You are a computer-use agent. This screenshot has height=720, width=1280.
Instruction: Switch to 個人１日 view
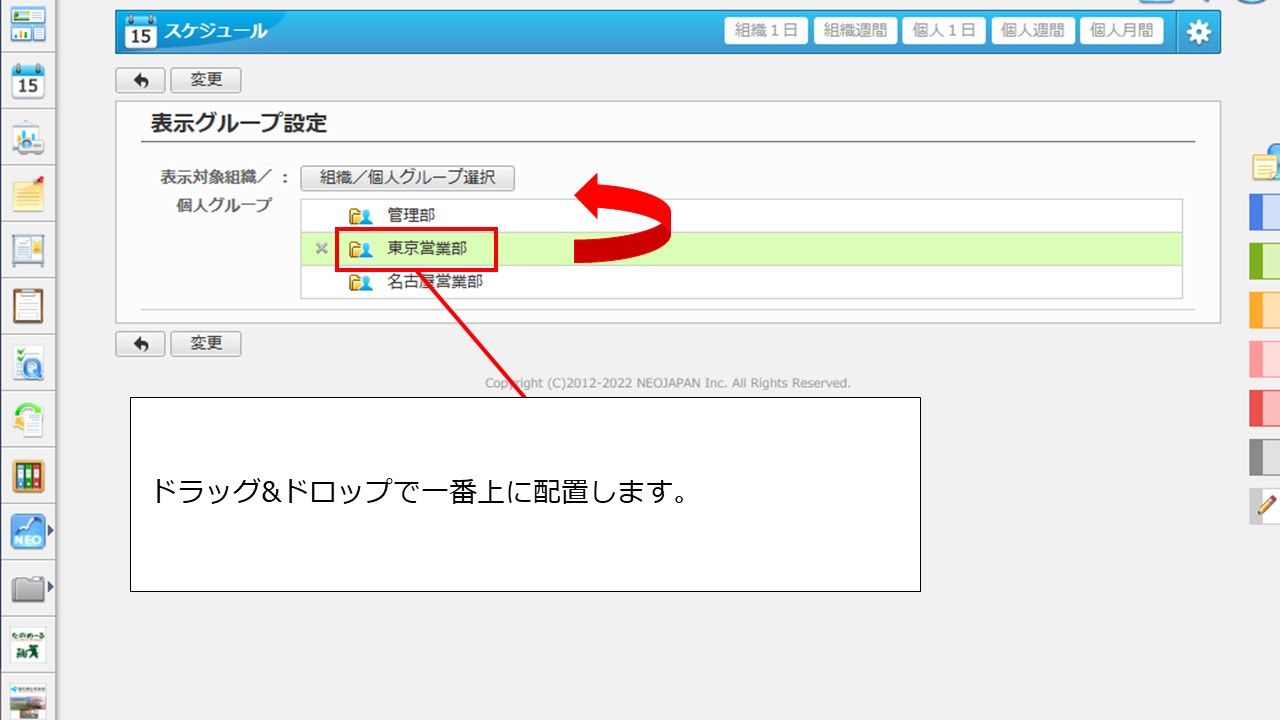click(944, 31)
